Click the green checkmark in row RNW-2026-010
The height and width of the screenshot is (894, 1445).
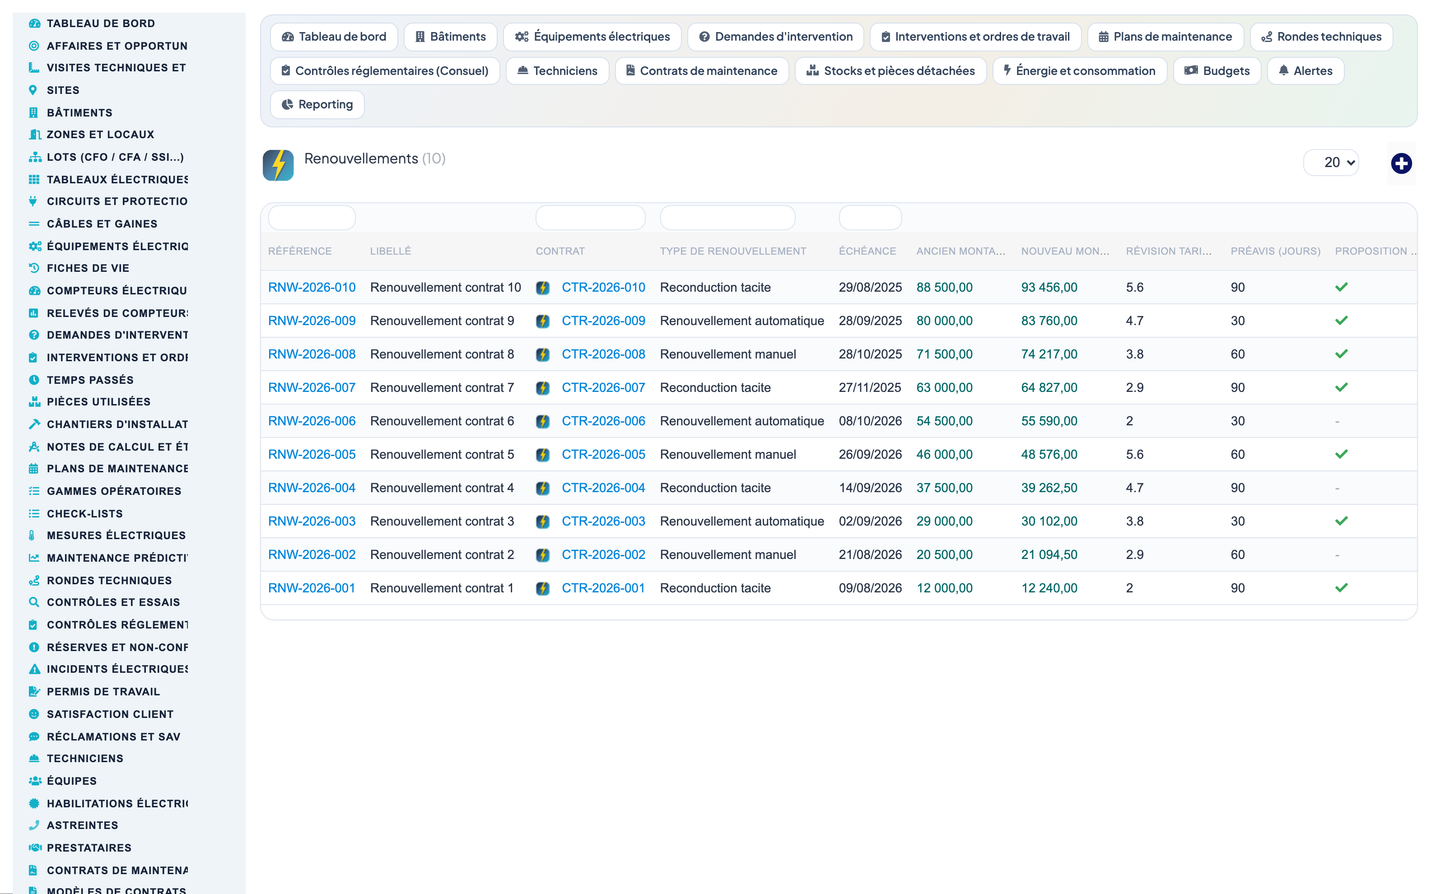click(x=1341, y=287)
